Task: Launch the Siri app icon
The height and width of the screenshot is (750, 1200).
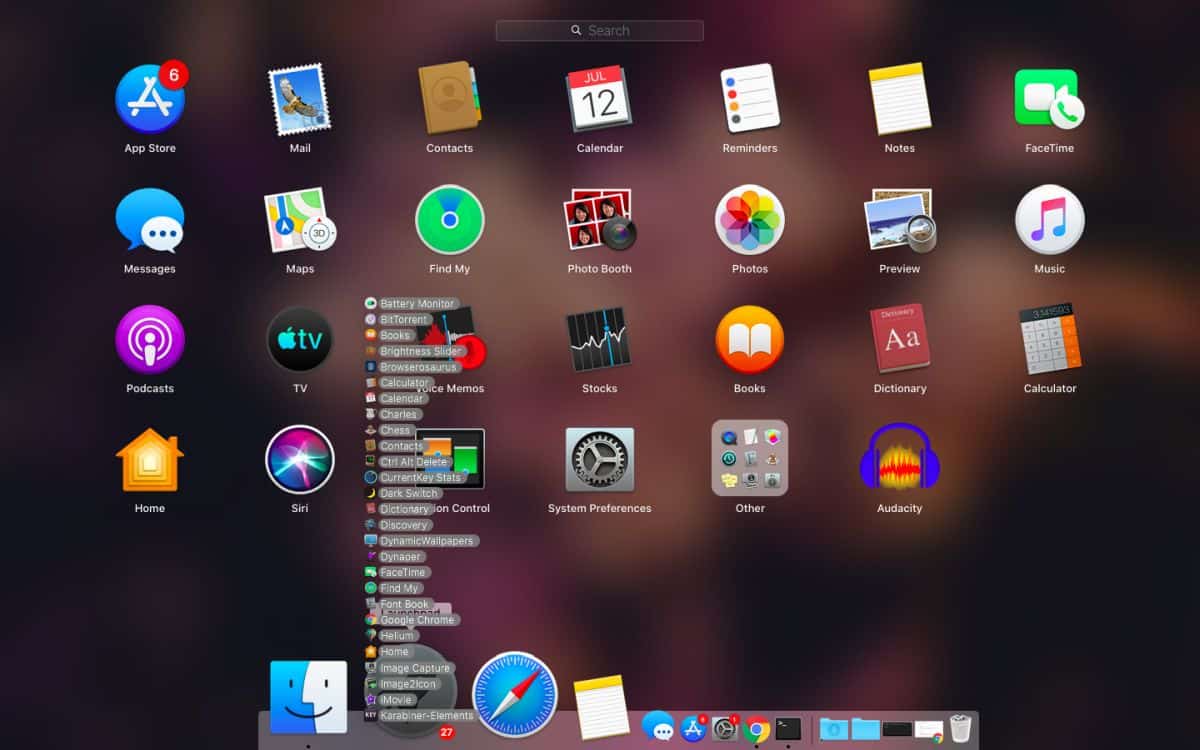Action: [300, 460]
